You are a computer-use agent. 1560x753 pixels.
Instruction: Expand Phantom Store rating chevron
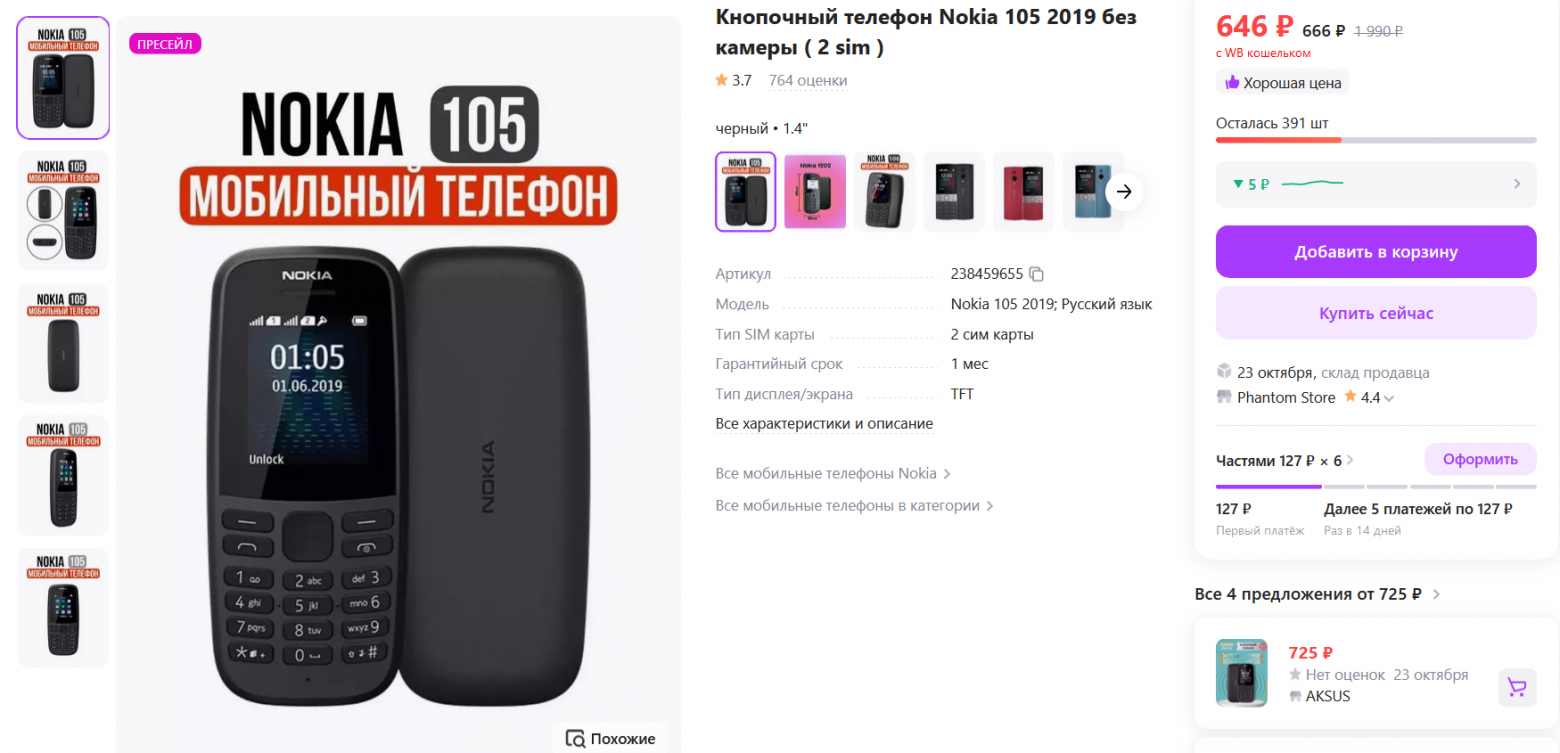1389,398
